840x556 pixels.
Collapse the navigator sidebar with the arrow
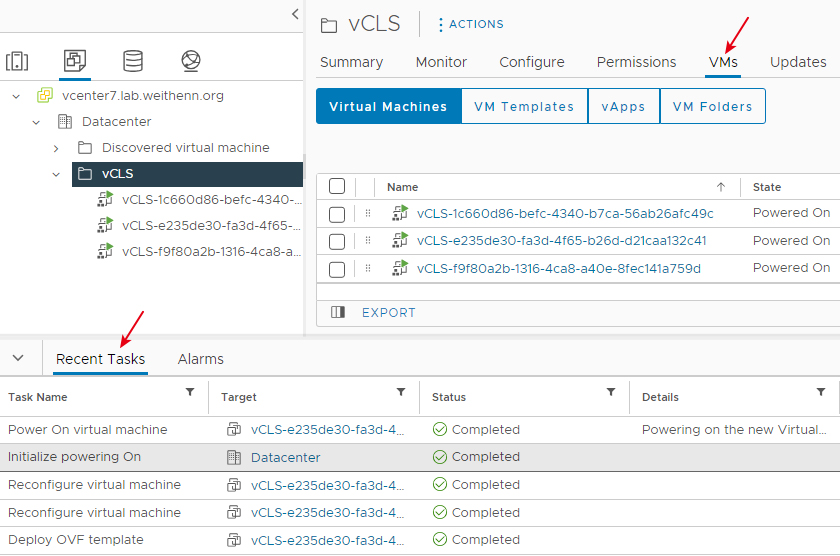click(295, 14)
